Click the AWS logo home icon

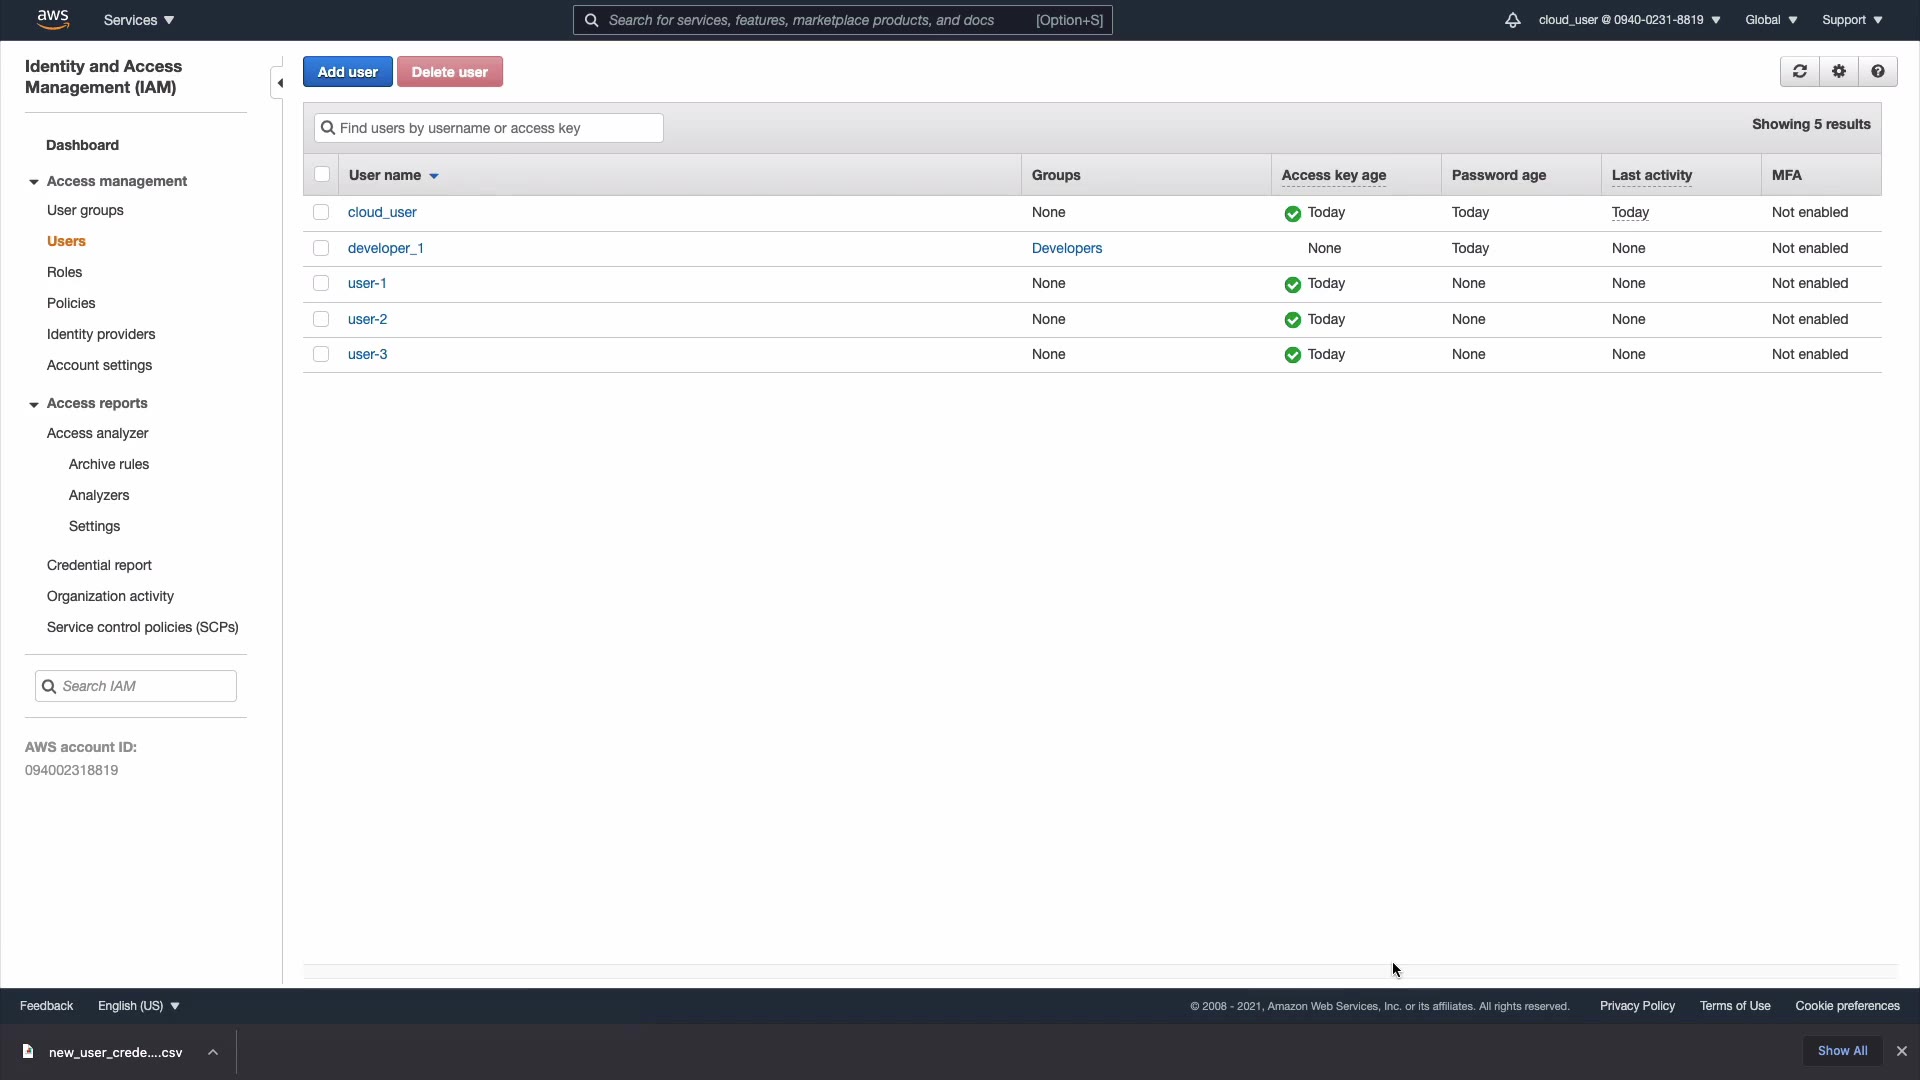tap(53, 20)
